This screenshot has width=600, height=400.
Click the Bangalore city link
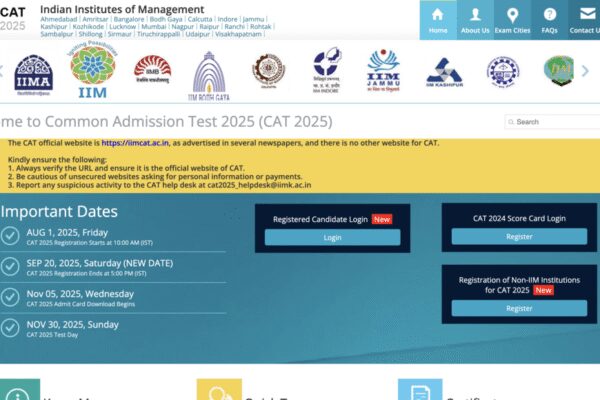129,19
